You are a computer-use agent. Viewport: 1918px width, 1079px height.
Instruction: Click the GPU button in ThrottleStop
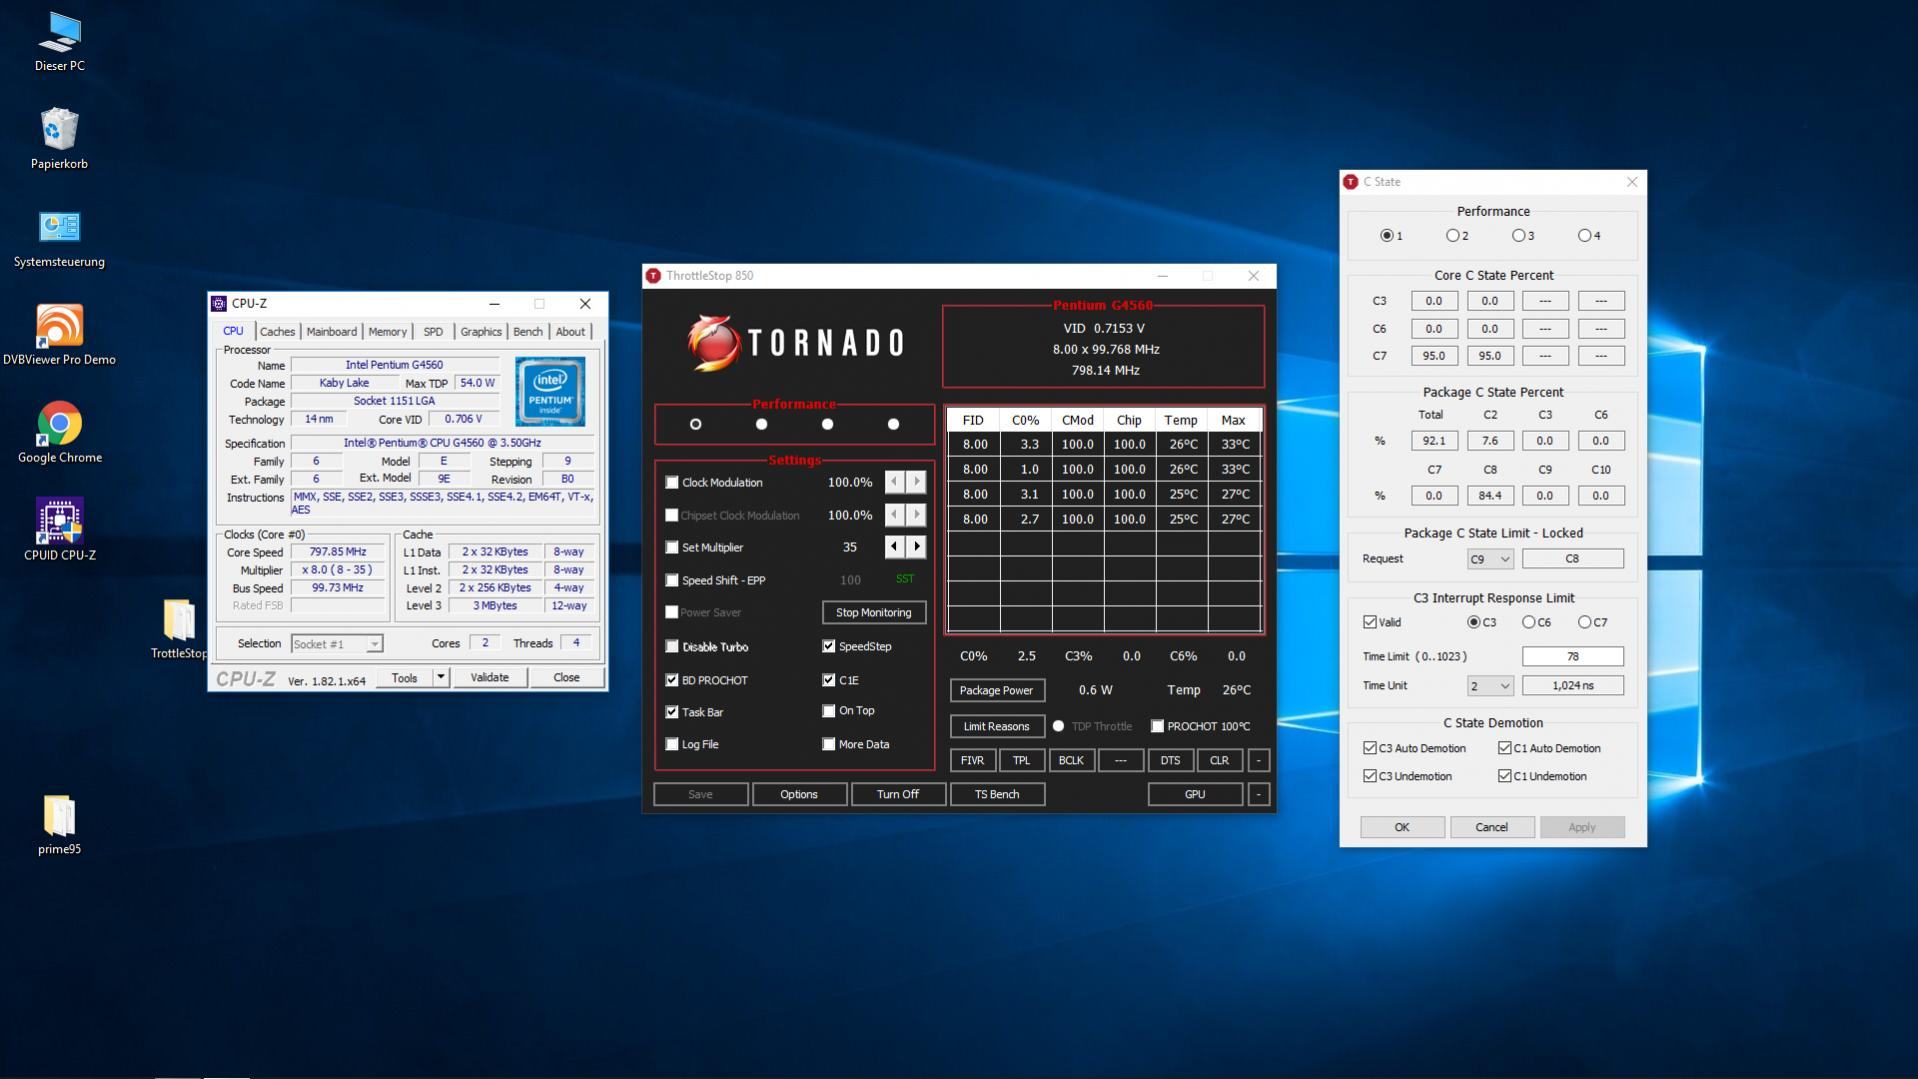pos(1195,795)
